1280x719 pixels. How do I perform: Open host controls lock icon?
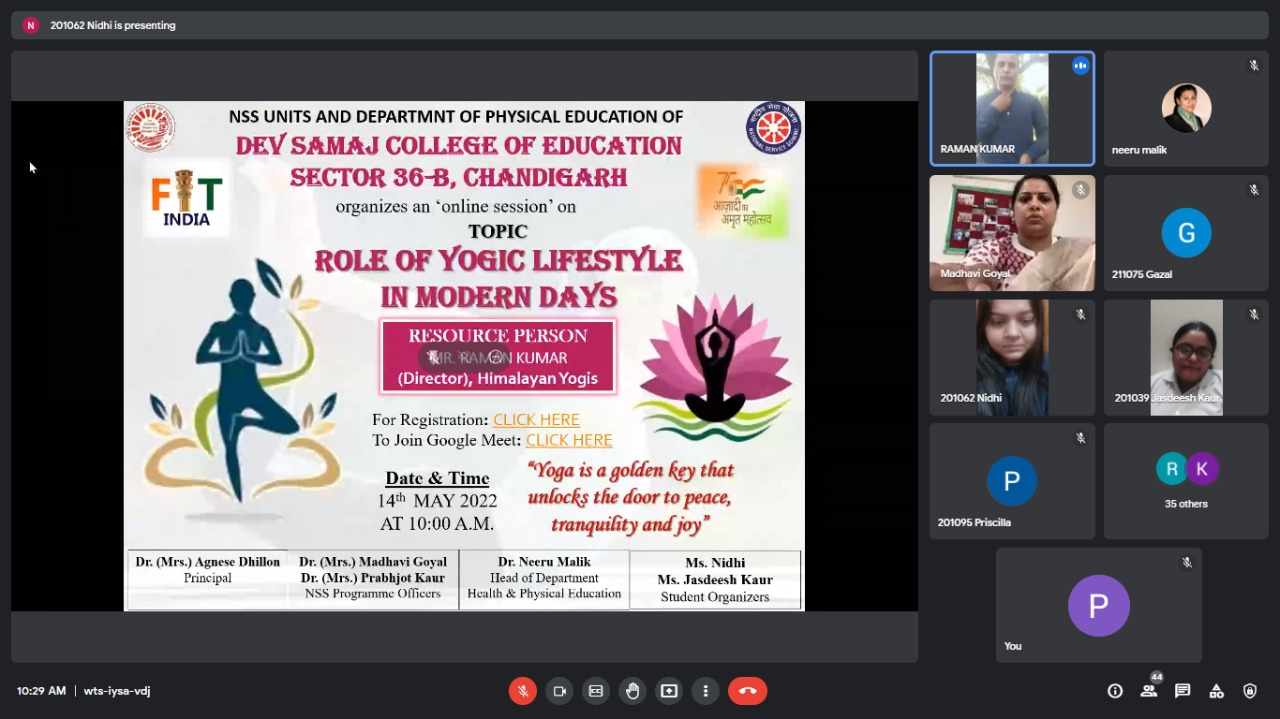[x=1250, y=691]
